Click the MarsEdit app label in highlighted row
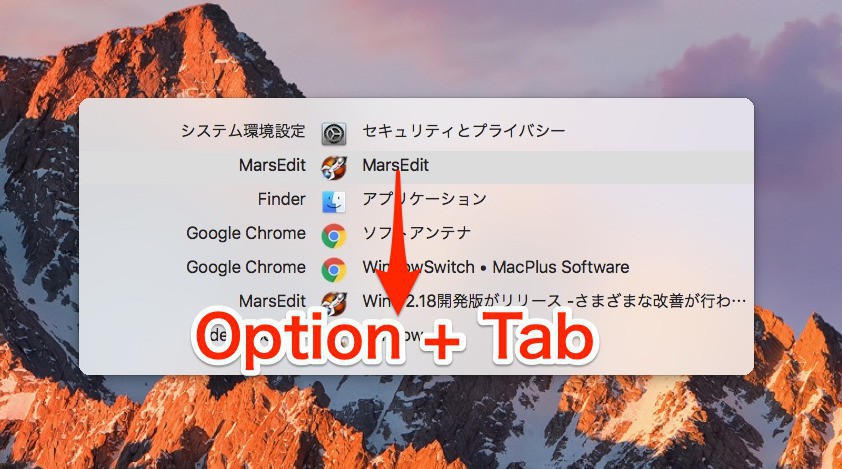 click(x=272, y=165)
